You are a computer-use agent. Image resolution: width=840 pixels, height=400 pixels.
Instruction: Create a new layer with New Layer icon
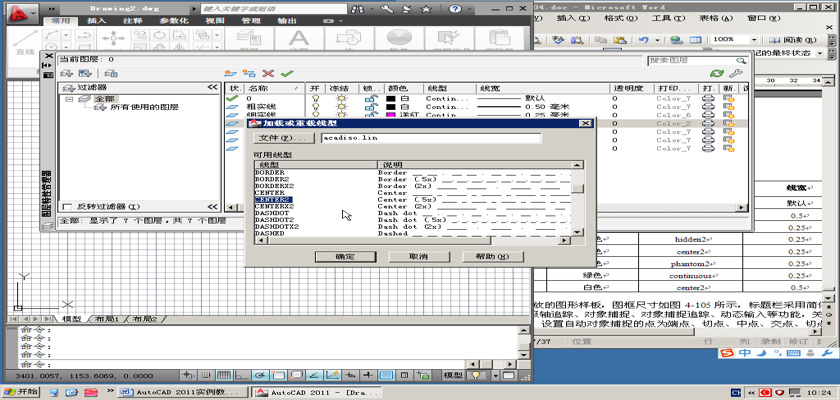pos(230,73)
